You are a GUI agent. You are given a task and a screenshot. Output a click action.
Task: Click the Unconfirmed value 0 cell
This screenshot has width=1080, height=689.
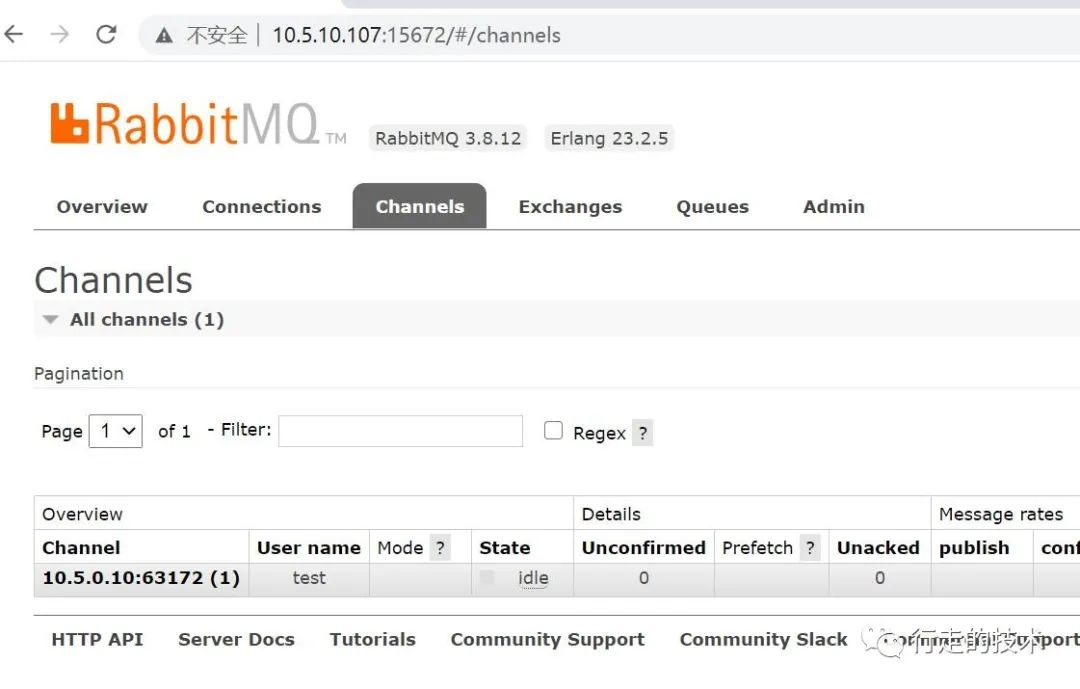point(643,577)
